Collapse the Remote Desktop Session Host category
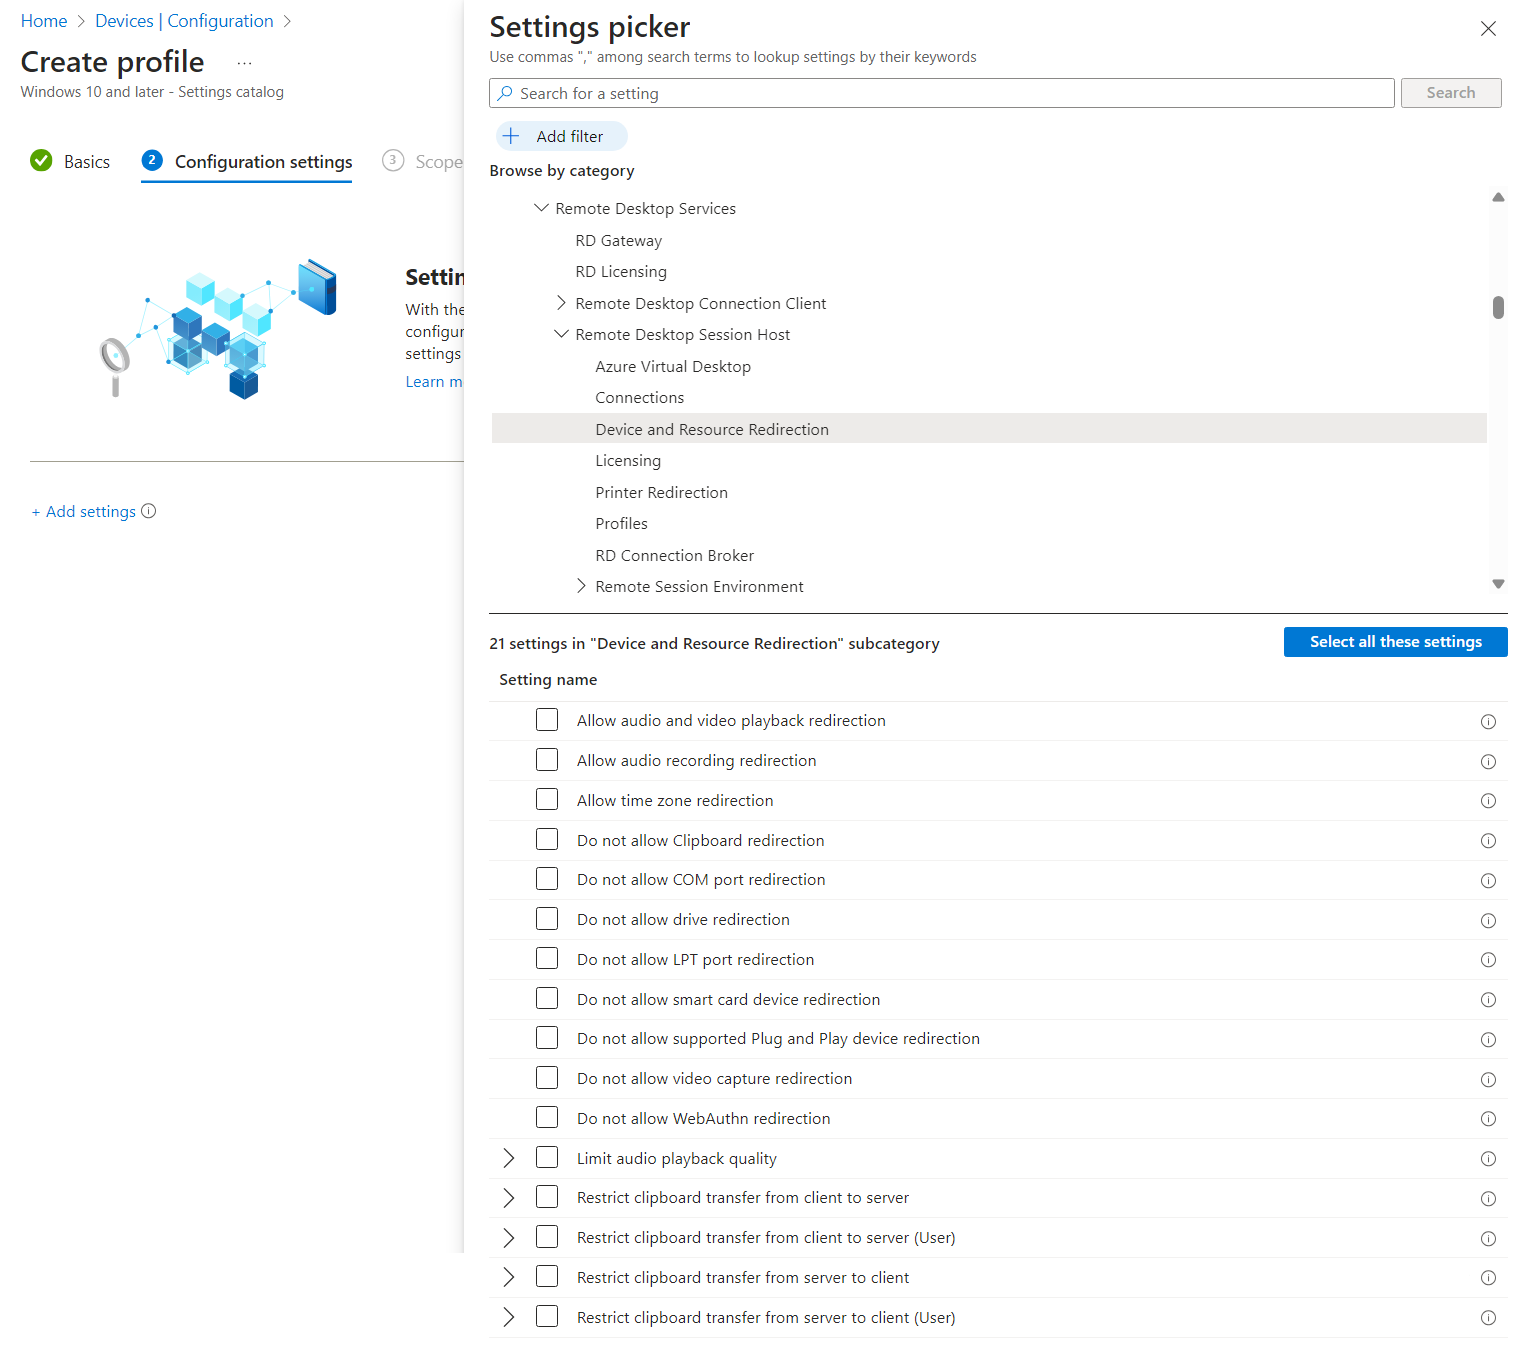The width and height of the screenshot is (1522, 1368). click(562, 334)
